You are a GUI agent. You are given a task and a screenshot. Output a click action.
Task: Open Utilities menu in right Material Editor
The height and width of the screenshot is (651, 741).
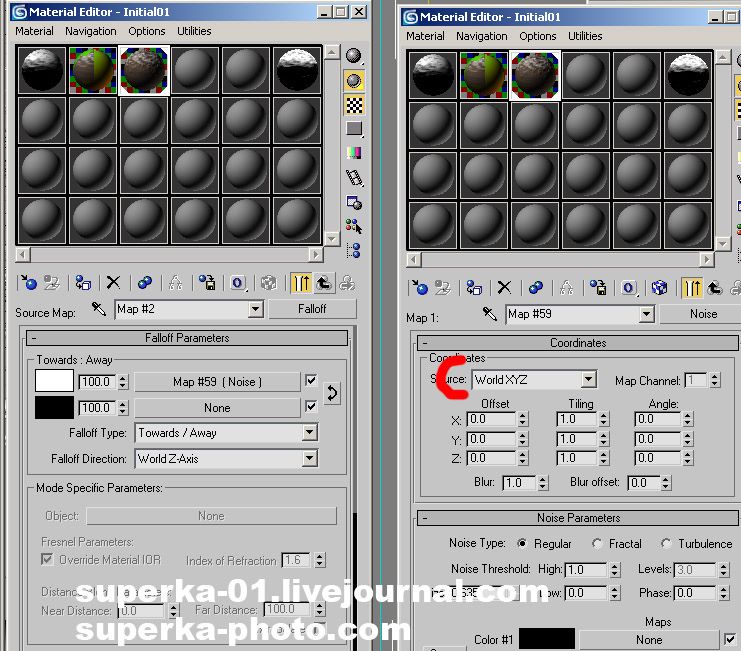[x=585, y=36]
